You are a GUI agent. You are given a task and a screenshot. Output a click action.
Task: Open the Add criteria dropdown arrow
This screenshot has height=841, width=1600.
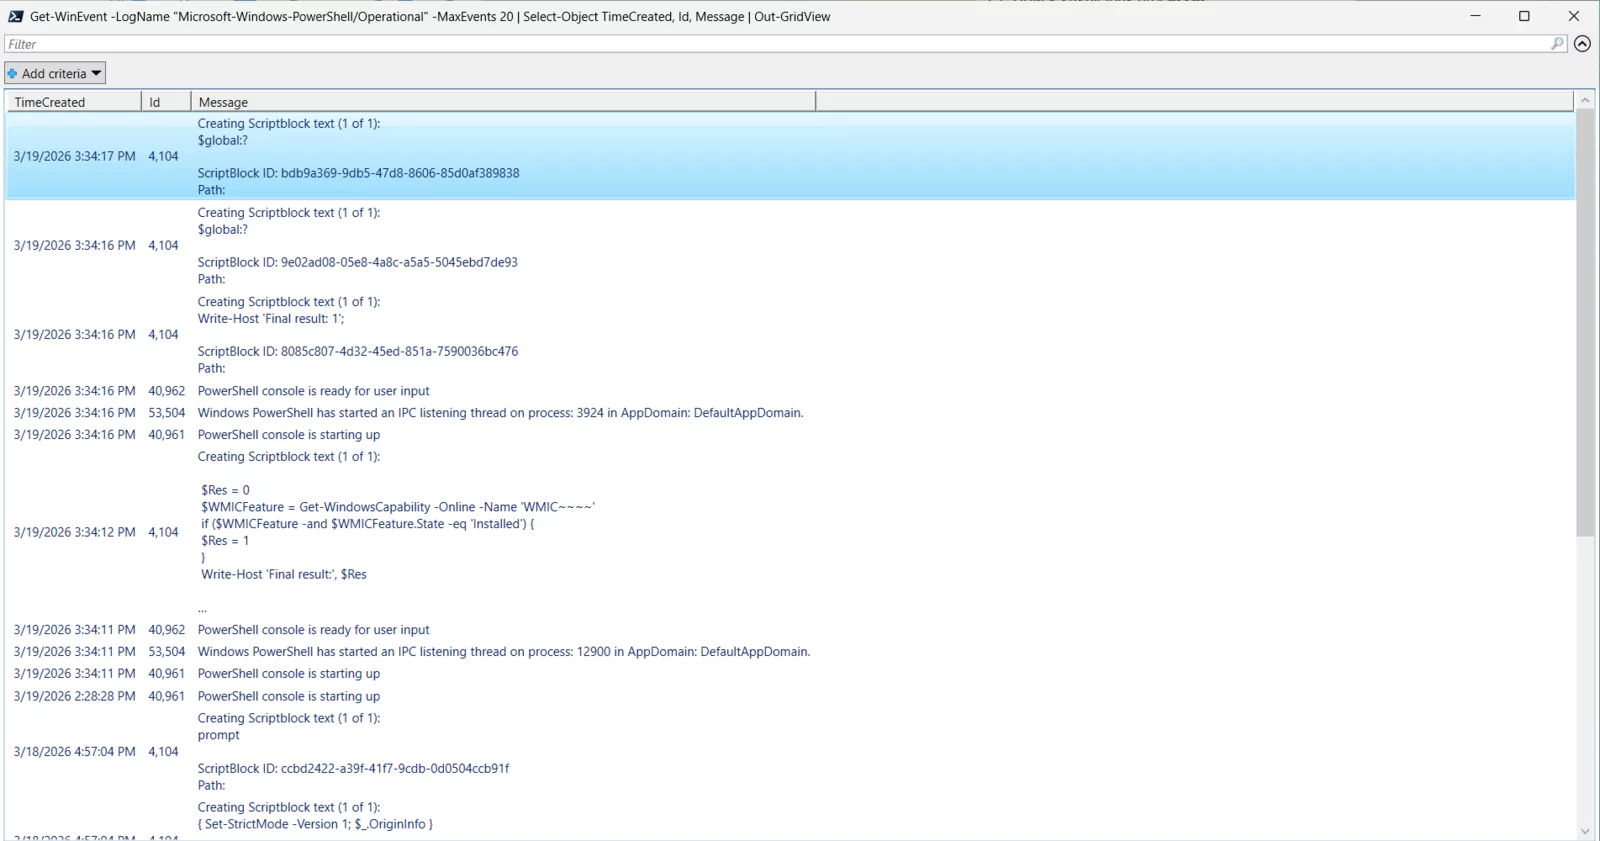coord(96,73)
